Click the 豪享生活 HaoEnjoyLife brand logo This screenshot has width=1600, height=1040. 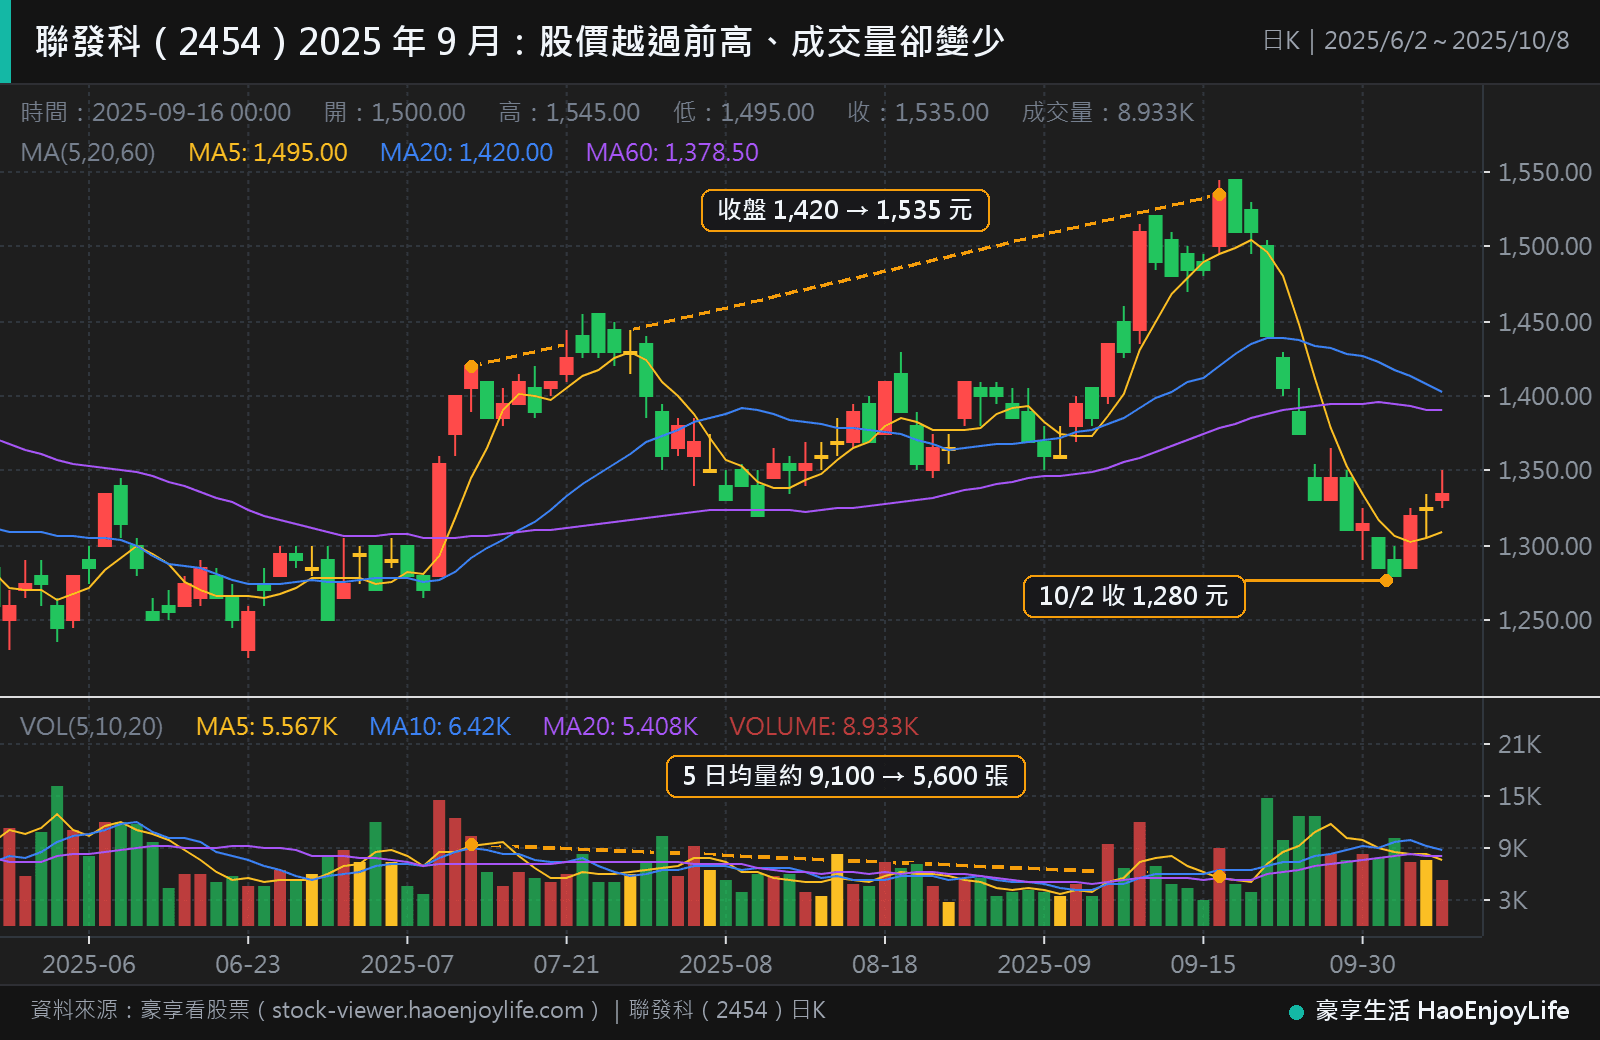click(x=1430, y=1011)
